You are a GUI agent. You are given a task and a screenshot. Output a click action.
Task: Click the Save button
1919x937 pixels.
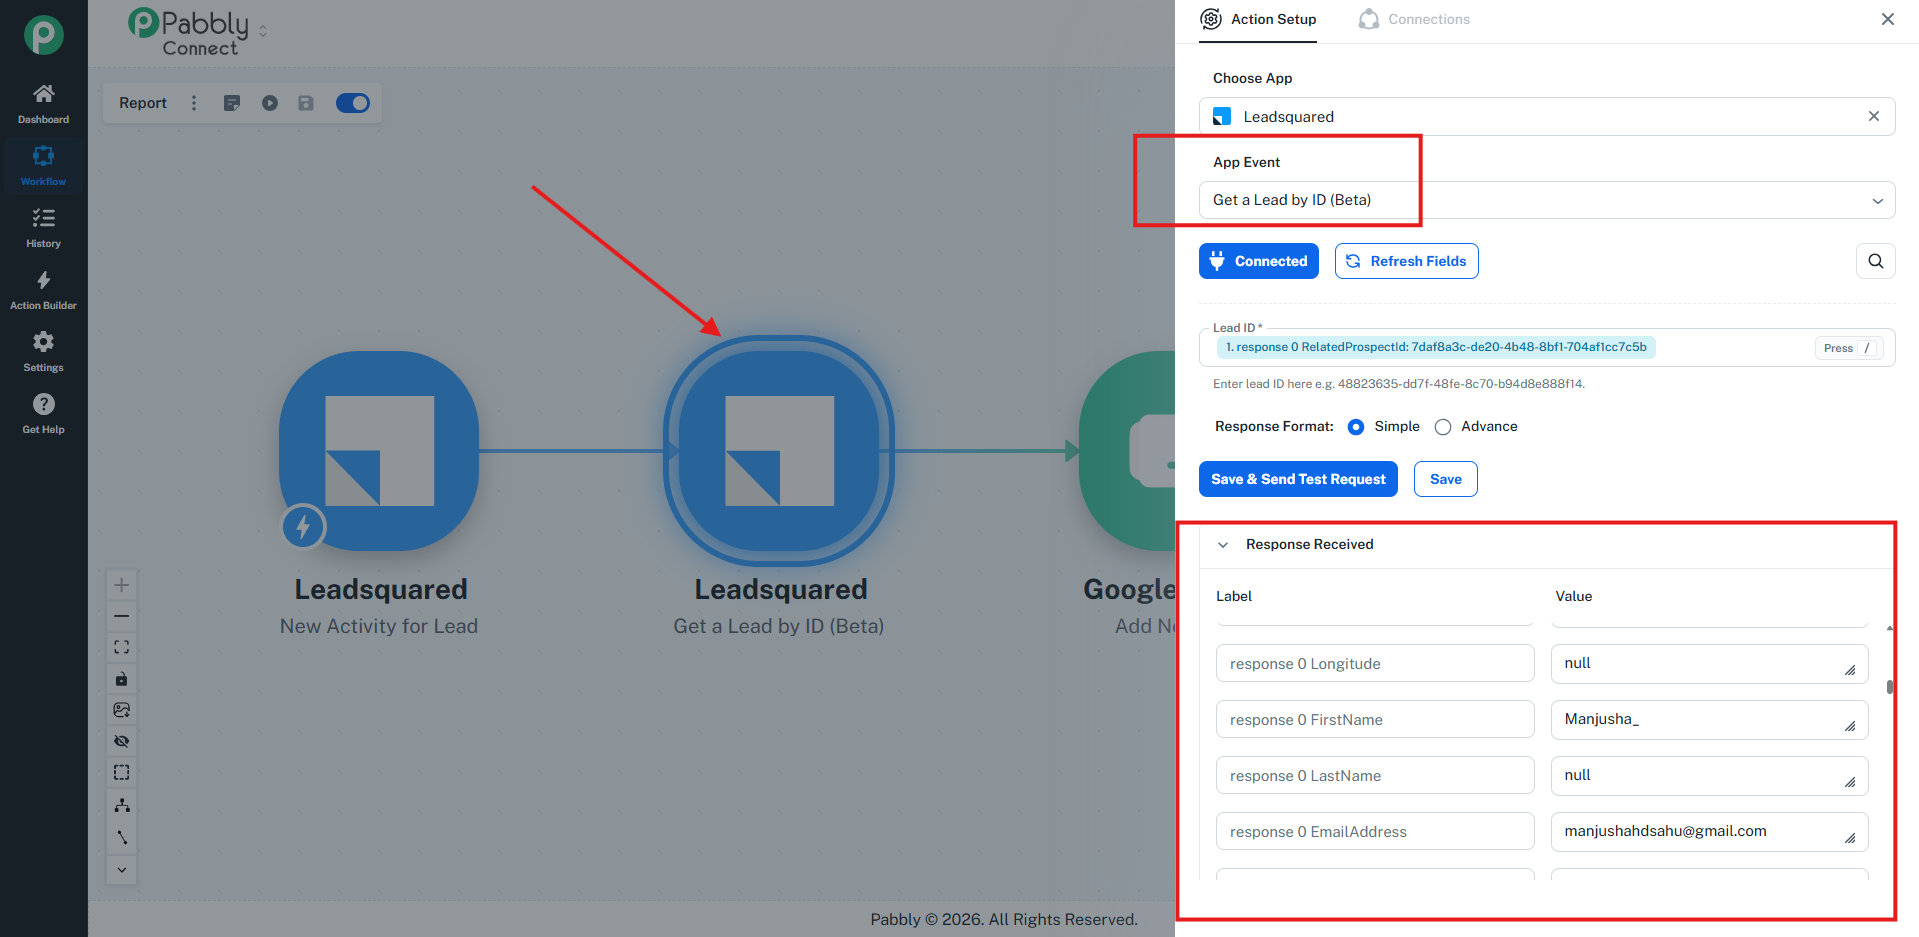pyautogui.click(x=1445, y=479)
